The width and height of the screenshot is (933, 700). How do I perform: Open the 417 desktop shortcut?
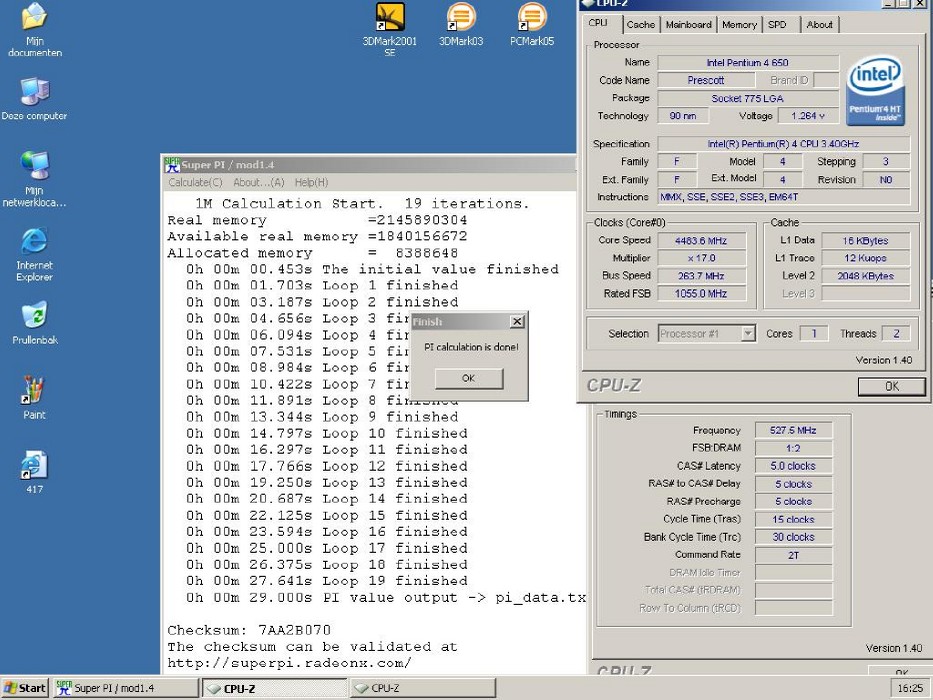[35, 473]
